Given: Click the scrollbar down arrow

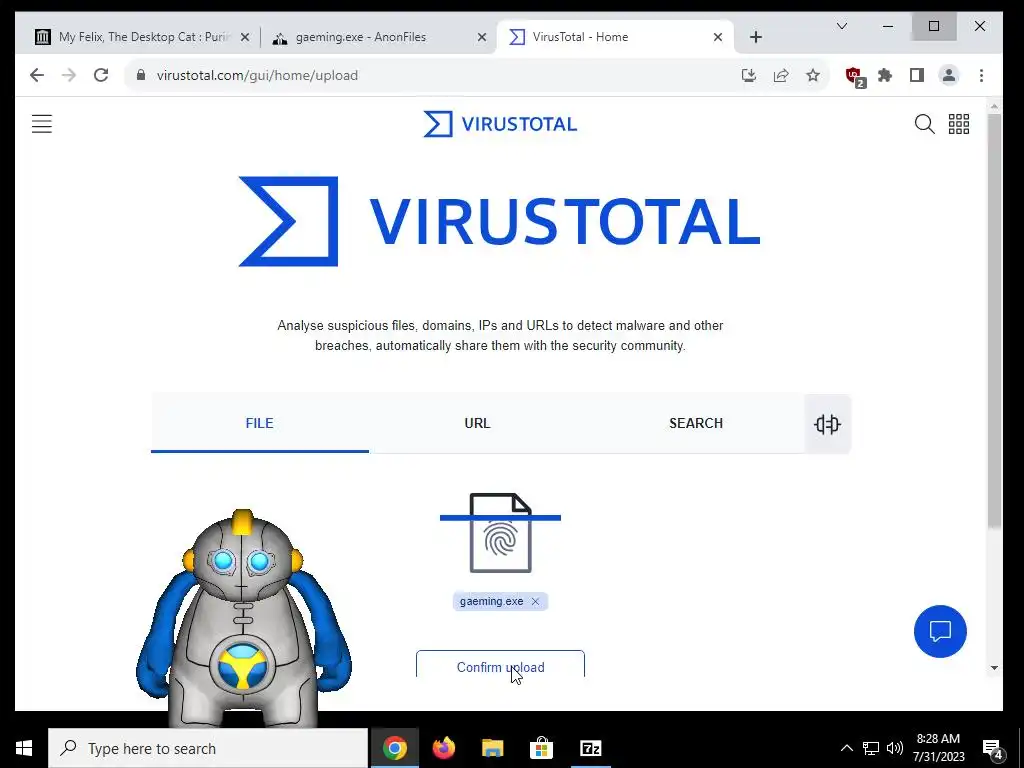Looking at the screenshot, I should 994,667.
